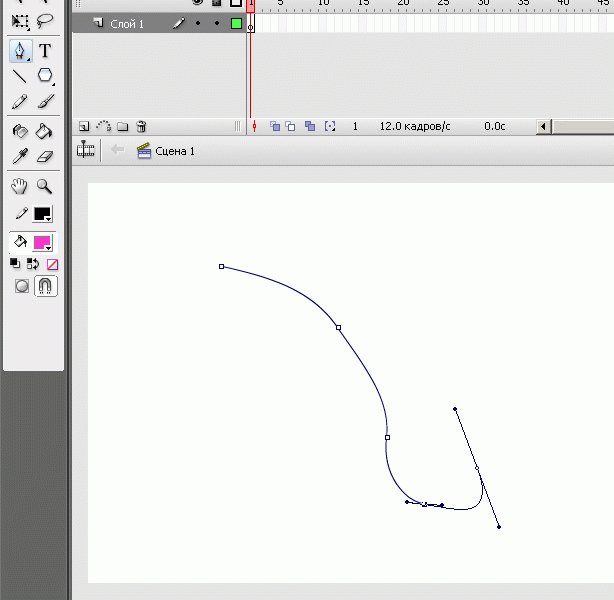Select the Brush tool
Image resolution: width=614 pixels, height=600 pixels.
pos(45,101)
